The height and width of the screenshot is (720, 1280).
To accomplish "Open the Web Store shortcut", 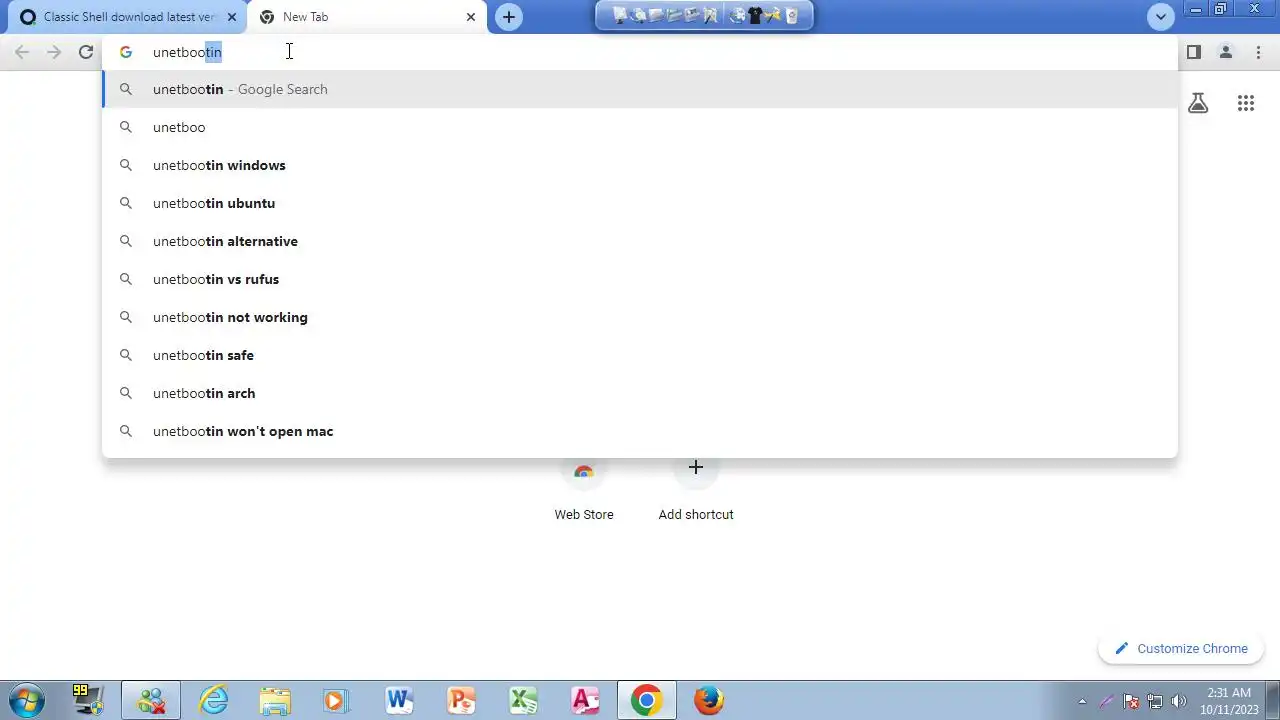I will pos(584,490).
